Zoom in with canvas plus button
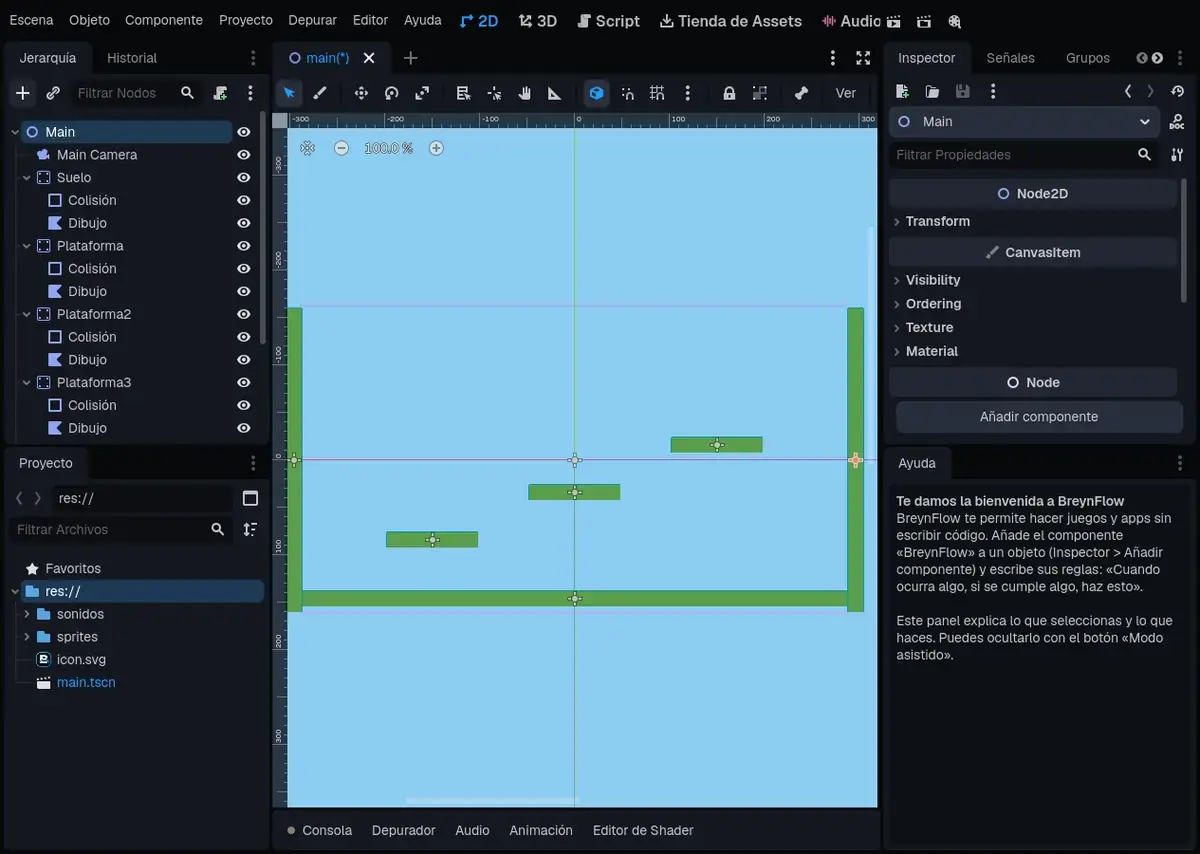Viewport: 1200px width, 854px height. click(x=436, y=148)
